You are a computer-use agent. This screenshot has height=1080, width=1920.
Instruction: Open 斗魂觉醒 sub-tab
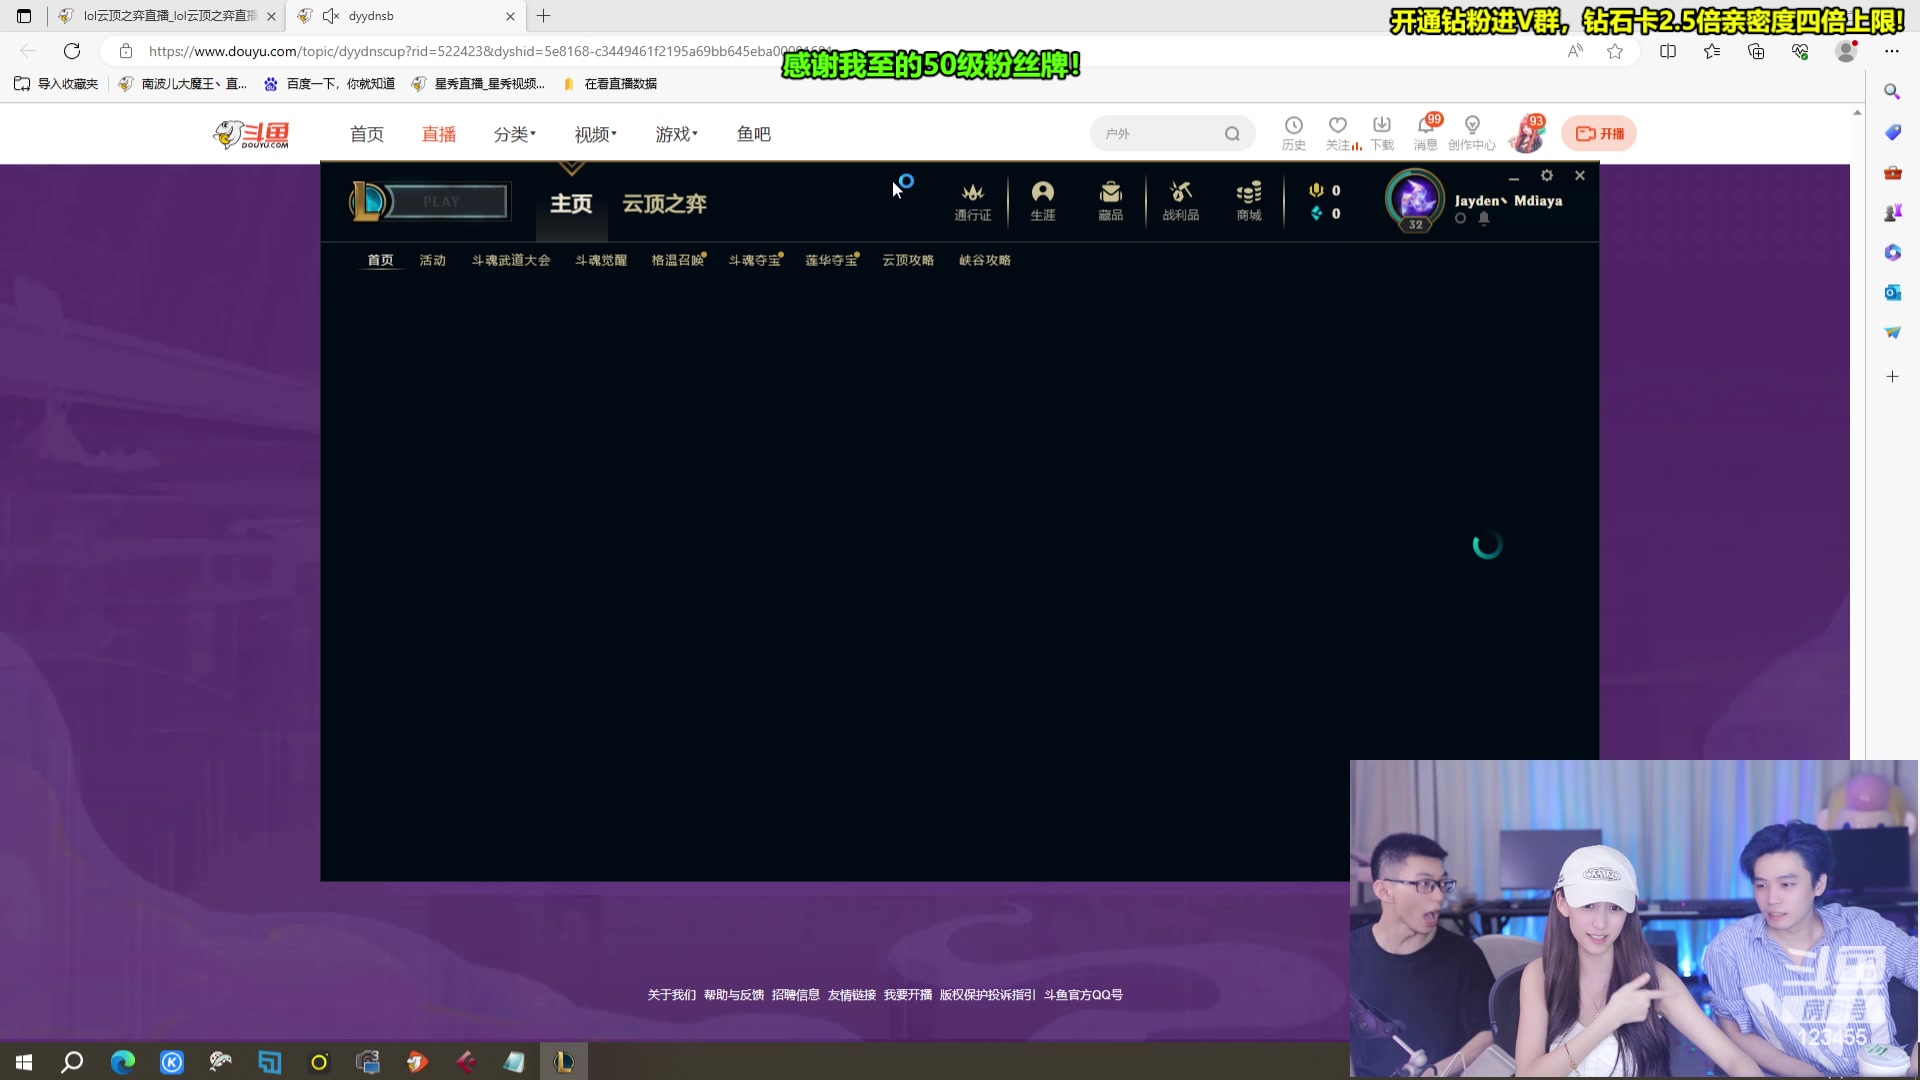point(601,260)
